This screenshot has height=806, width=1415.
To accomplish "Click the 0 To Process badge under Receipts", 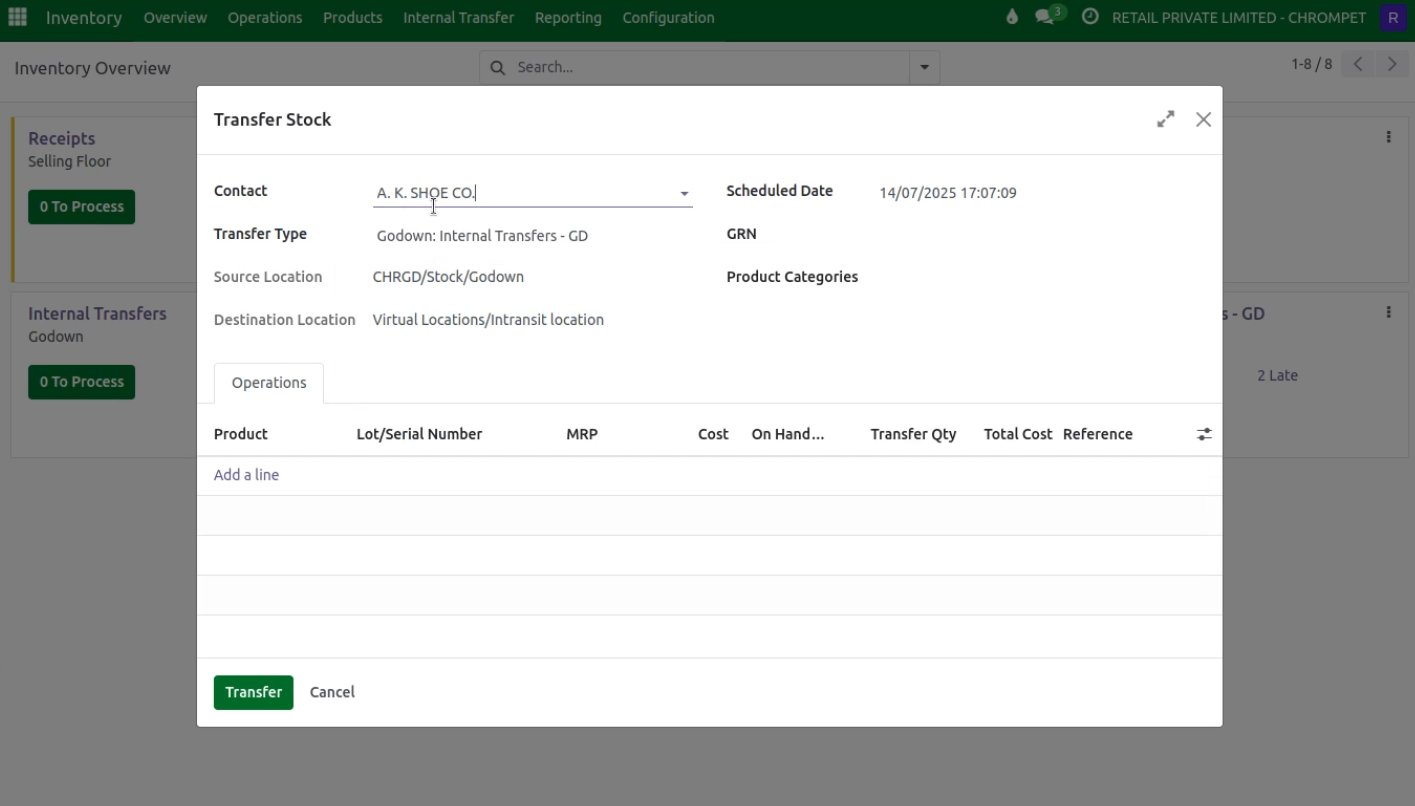I will point(81,206).
